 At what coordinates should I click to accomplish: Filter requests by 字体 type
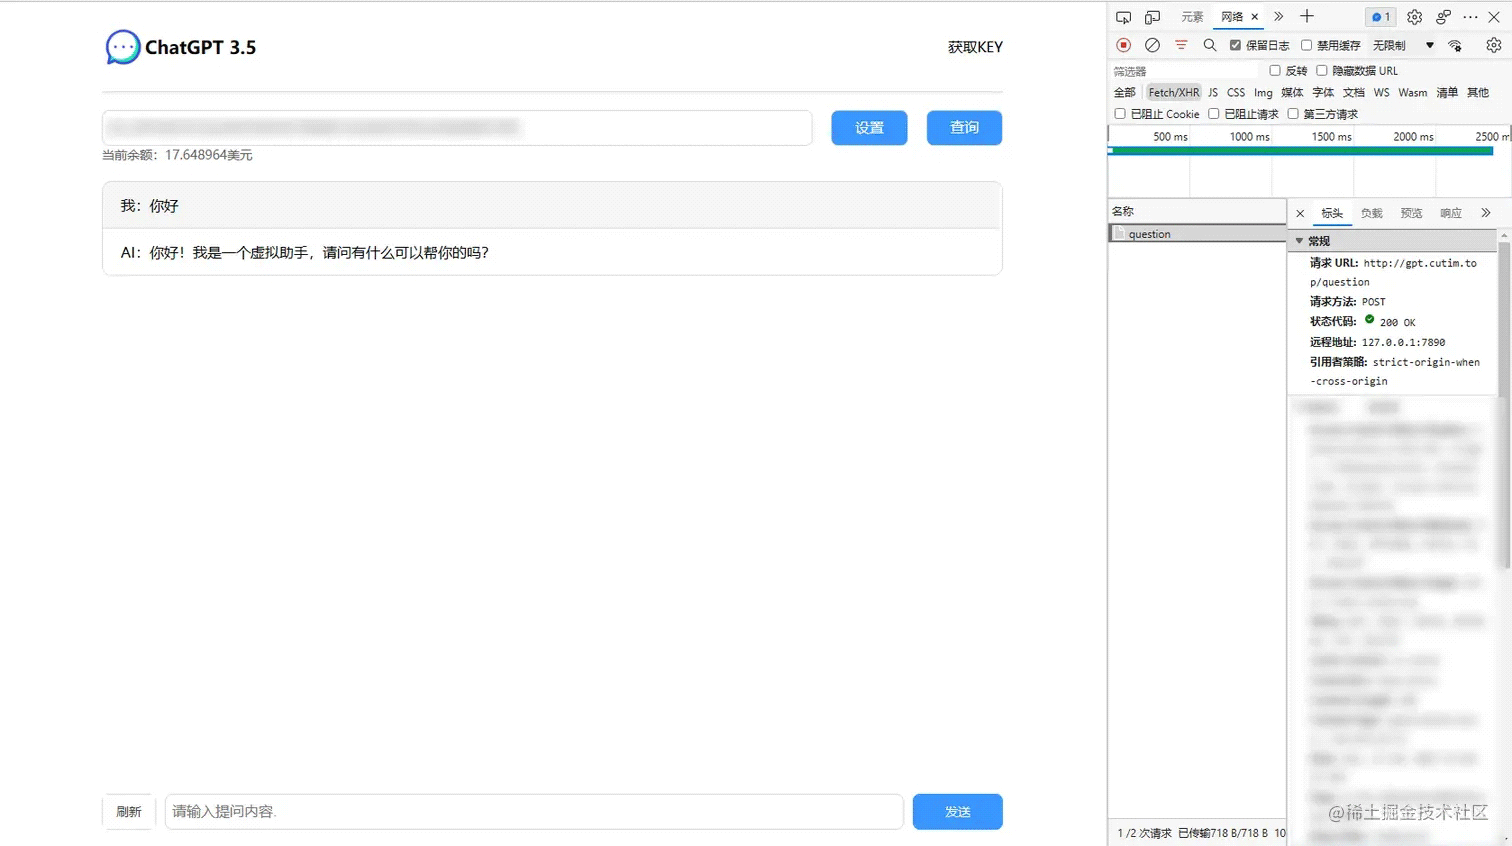[1323, 92]
